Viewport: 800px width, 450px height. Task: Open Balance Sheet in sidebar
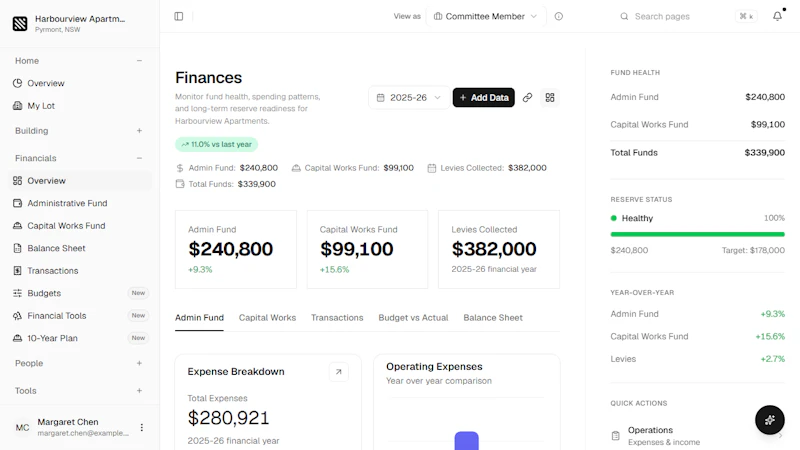80,248
